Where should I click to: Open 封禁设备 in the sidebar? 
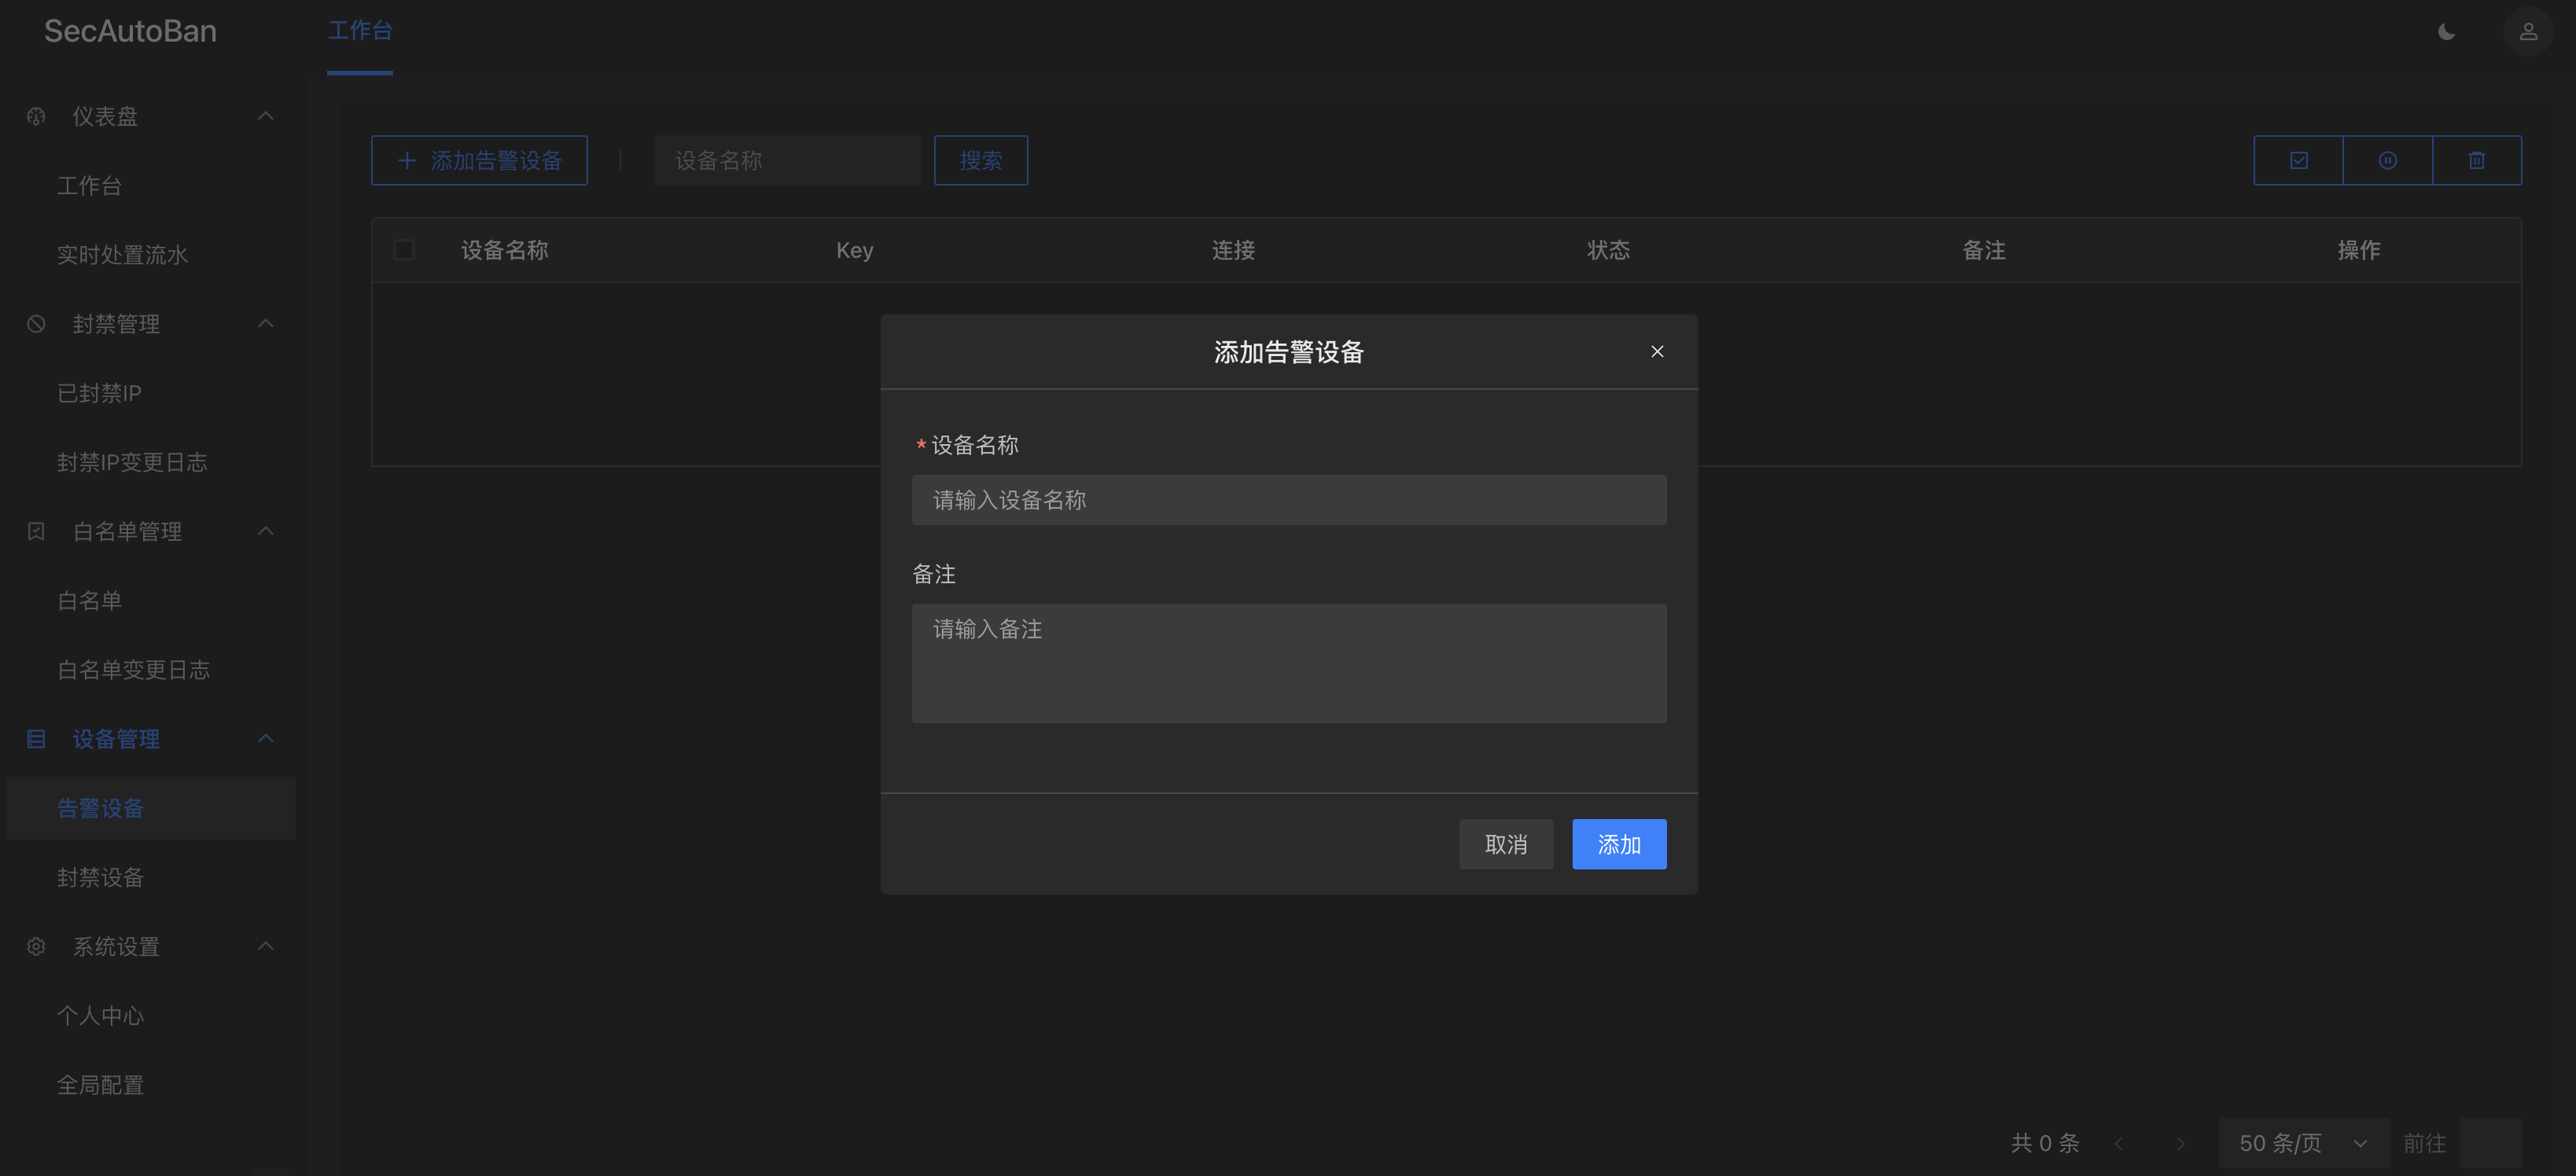coord(100,877)
